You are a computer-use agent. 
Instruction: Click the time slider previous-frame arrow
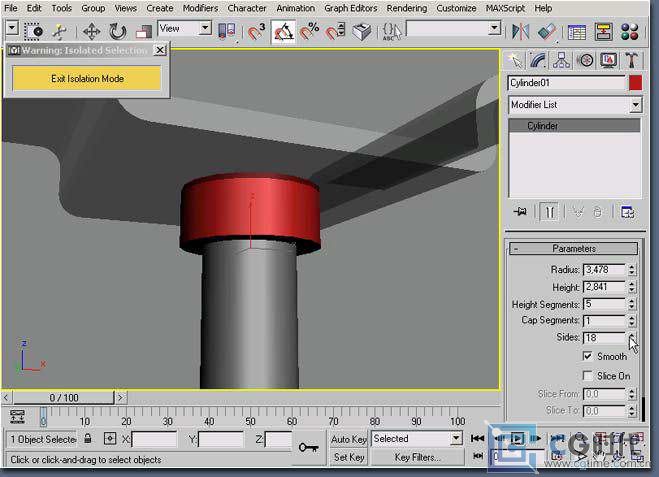click(x=6, y=397)
